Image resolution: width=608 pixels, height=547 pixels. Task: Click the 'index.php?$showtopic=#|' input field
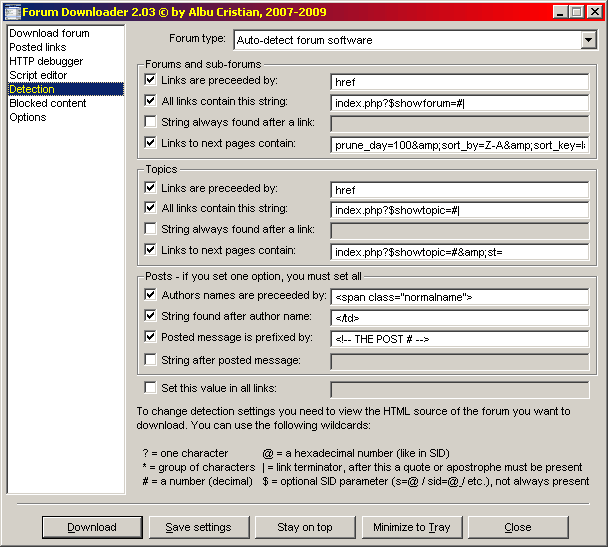click(x=459, y=210)
